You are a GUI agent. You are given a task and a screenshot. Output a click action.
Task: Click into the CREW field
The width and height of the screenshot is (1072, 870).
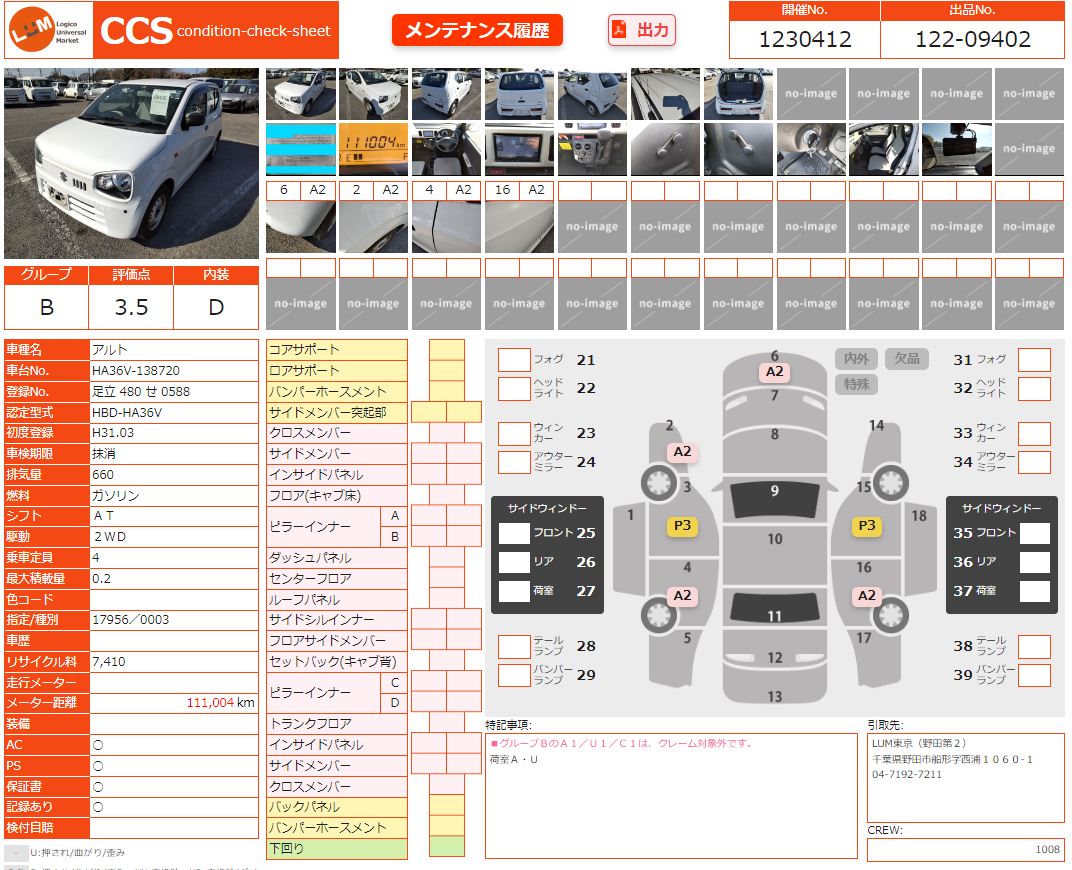[x=965, y=849]
